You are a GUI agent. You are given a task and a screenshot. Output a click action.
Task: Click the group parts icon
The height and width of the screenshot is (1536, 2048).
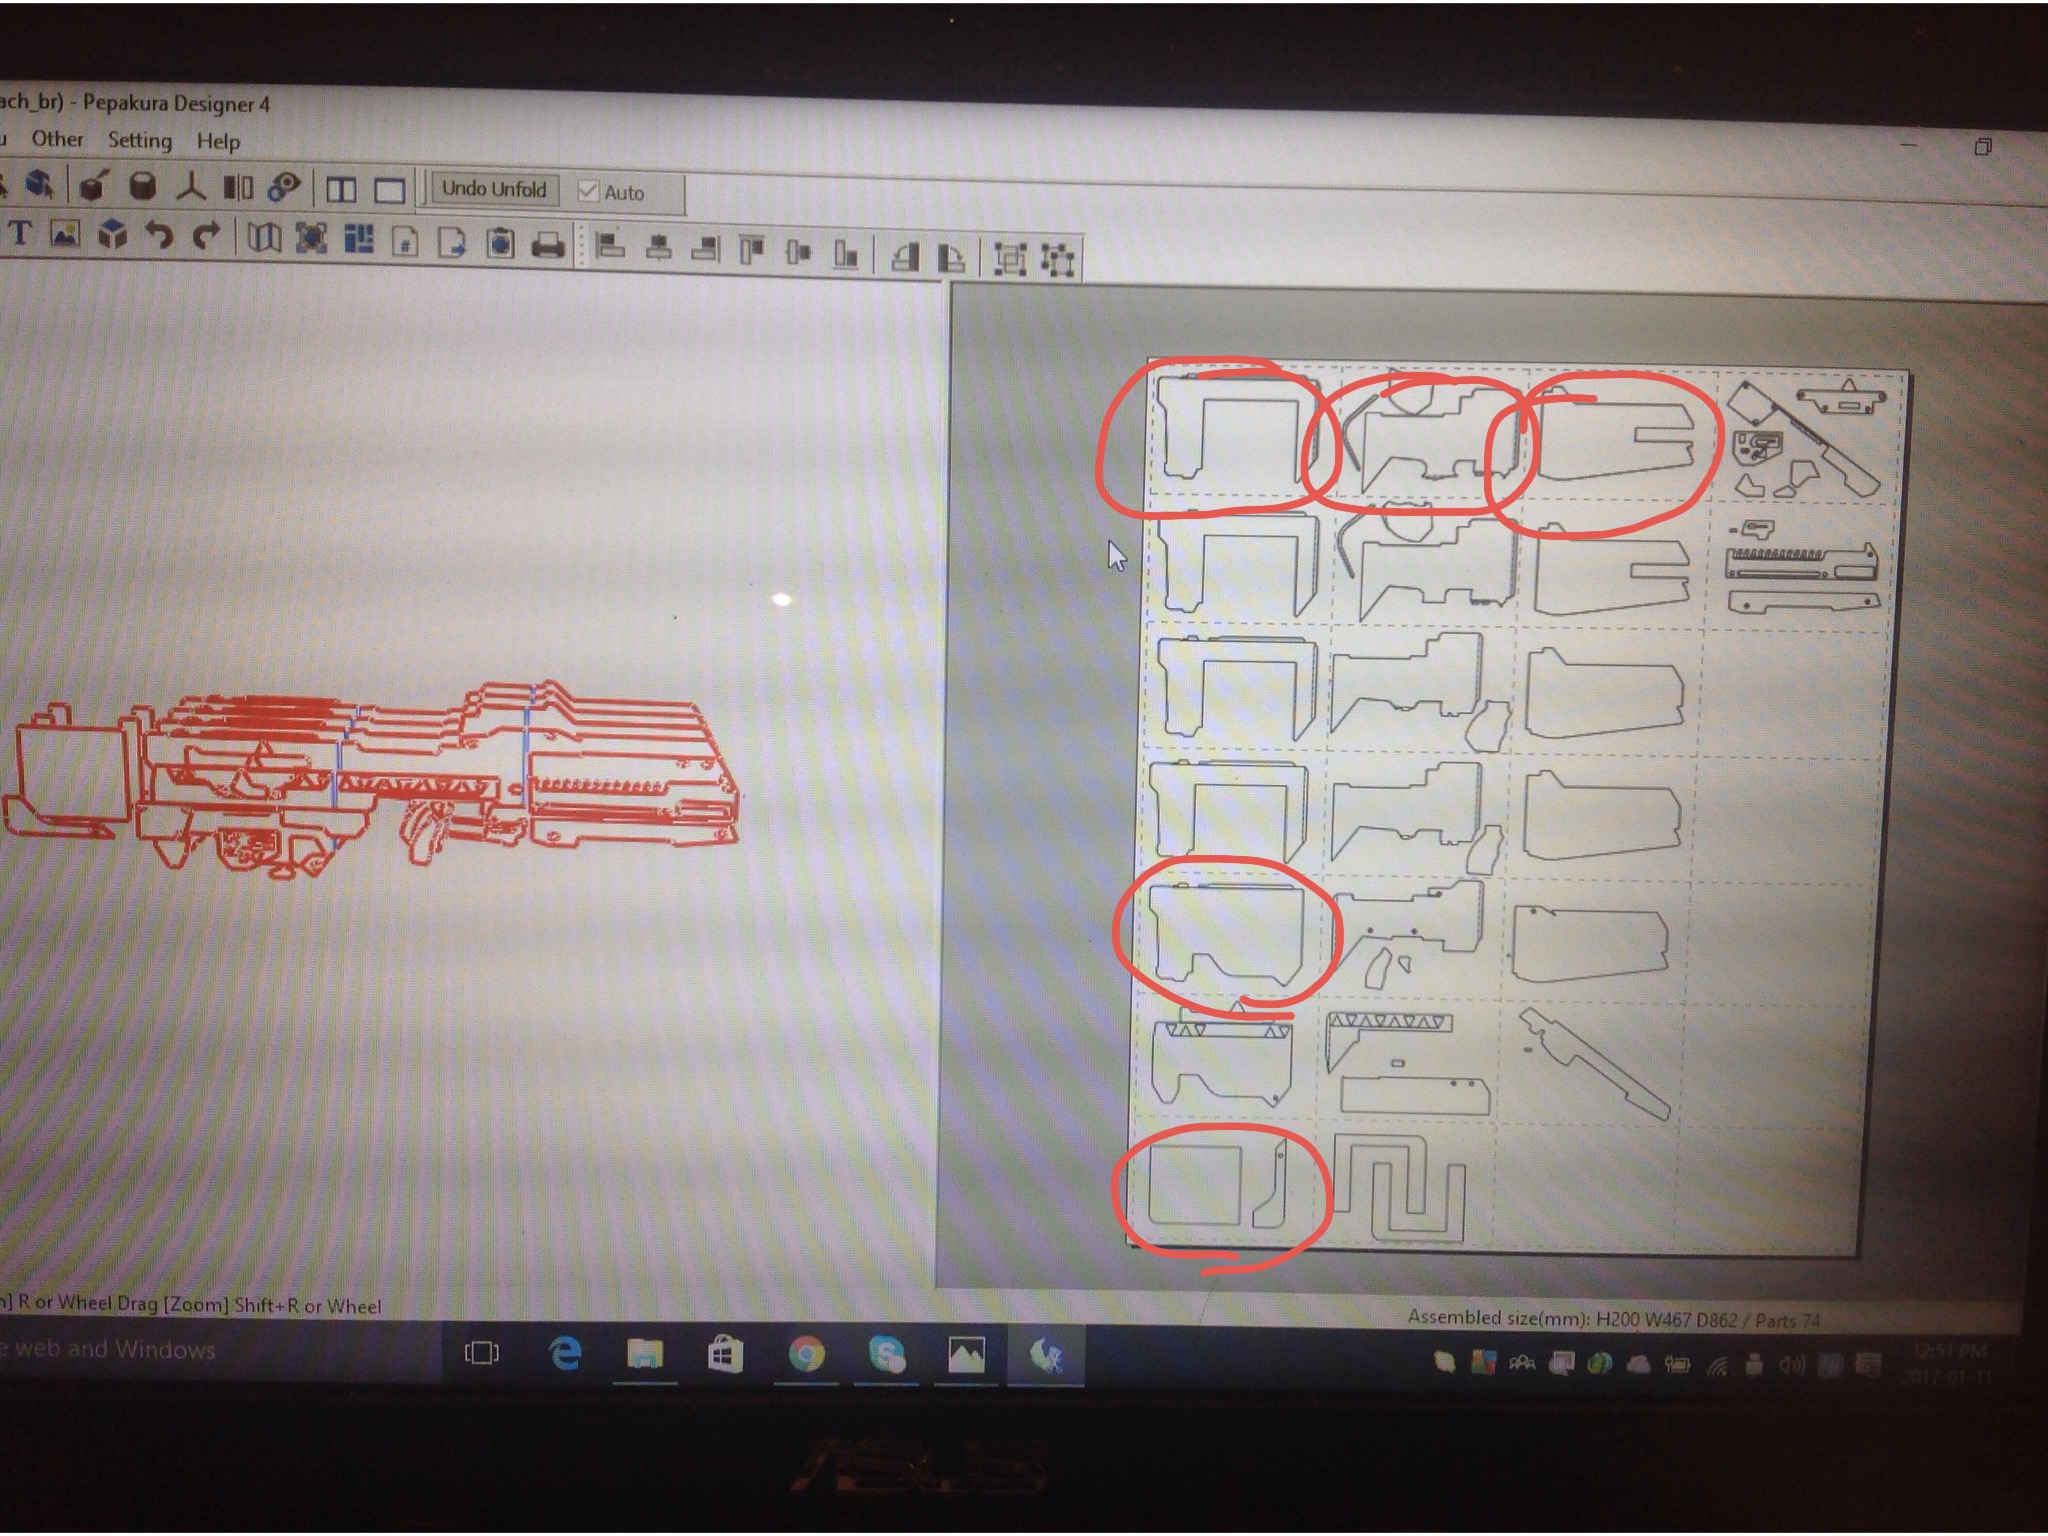(x=1010, y=260)
